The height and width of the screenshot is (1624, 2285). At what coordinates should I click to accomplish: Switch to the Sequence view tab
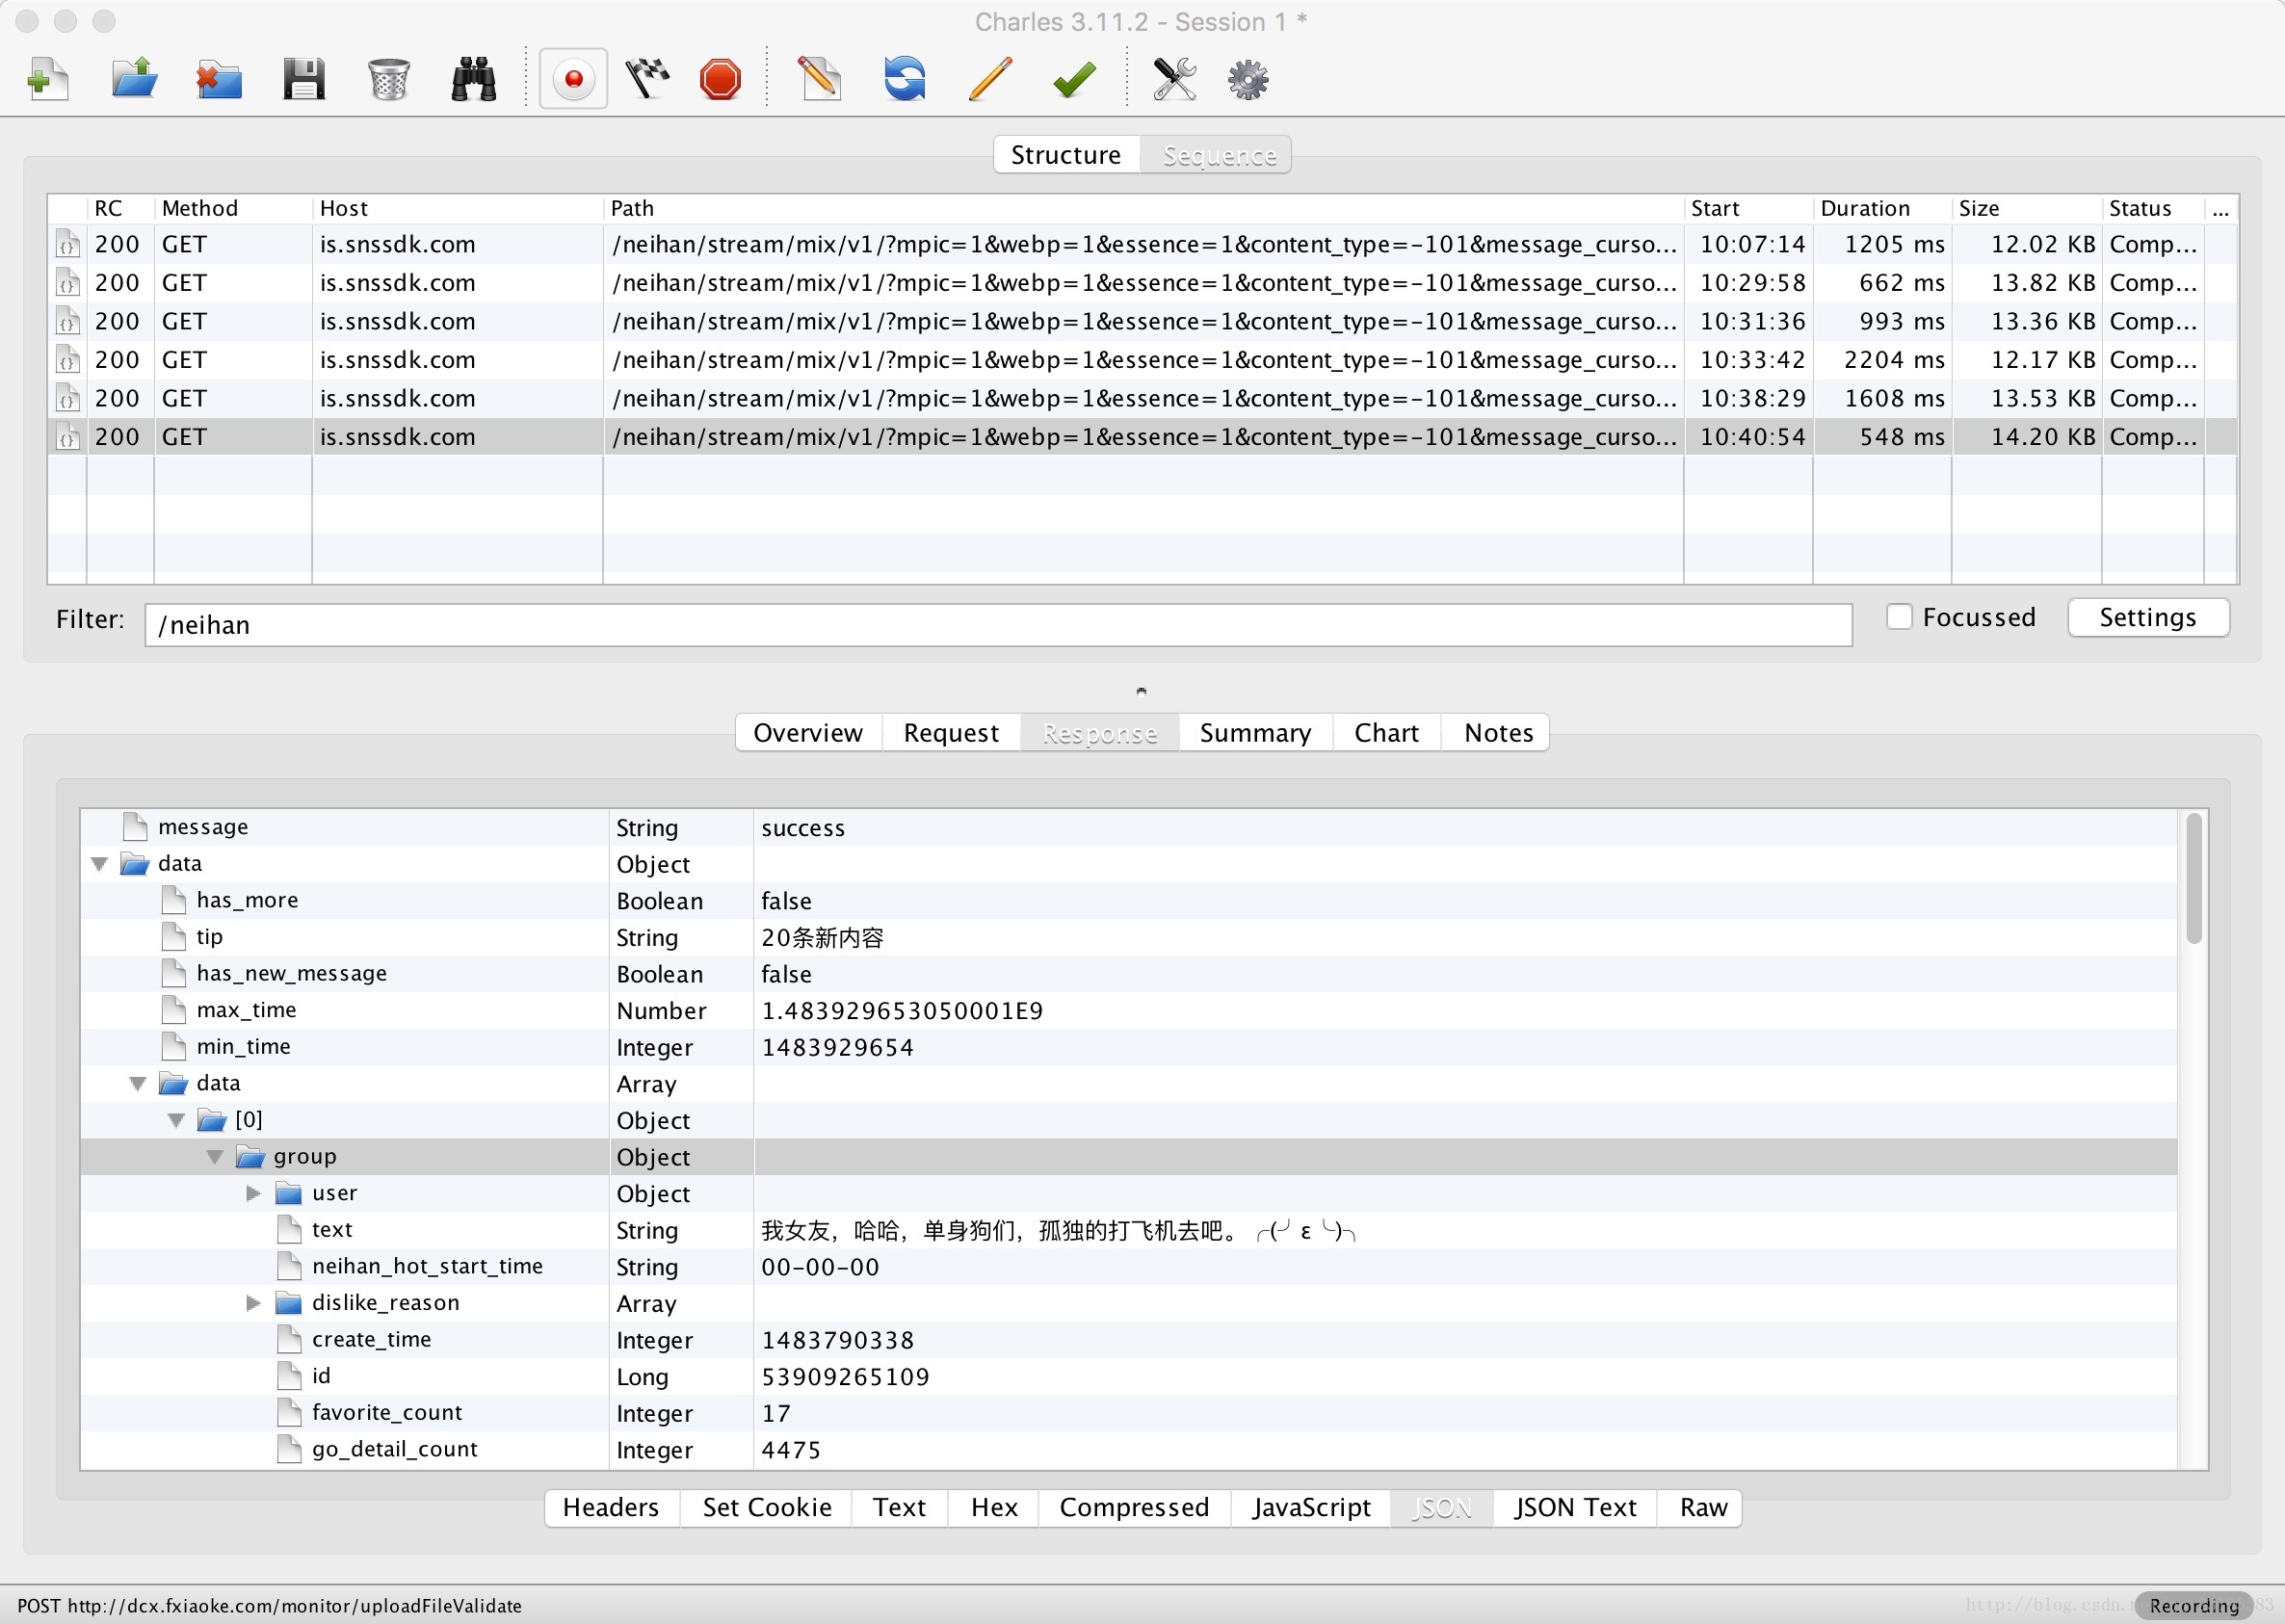point(1217,156)
